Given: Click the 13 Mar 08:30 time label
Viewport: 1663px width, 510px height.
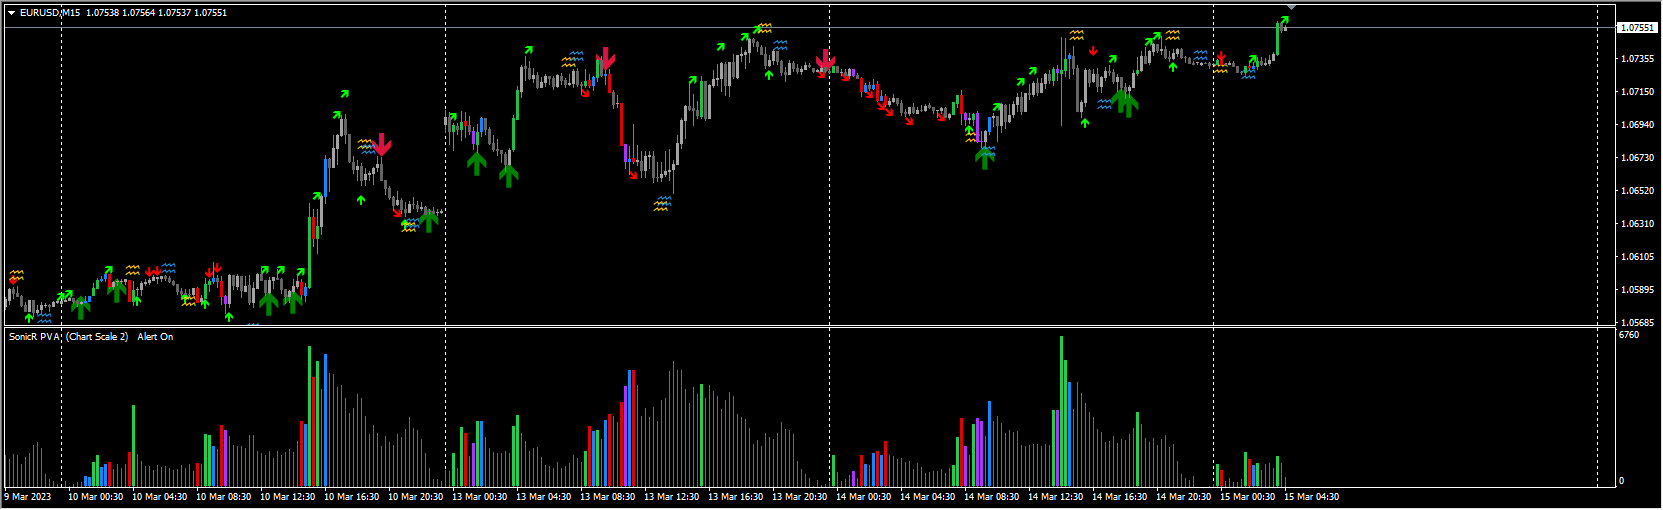Looking at the screenshot, I should 608,497.
